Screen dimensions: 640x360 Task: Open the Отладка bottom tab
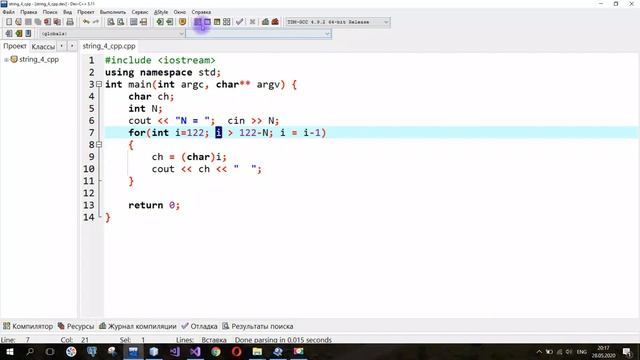[x=200, y=326]
